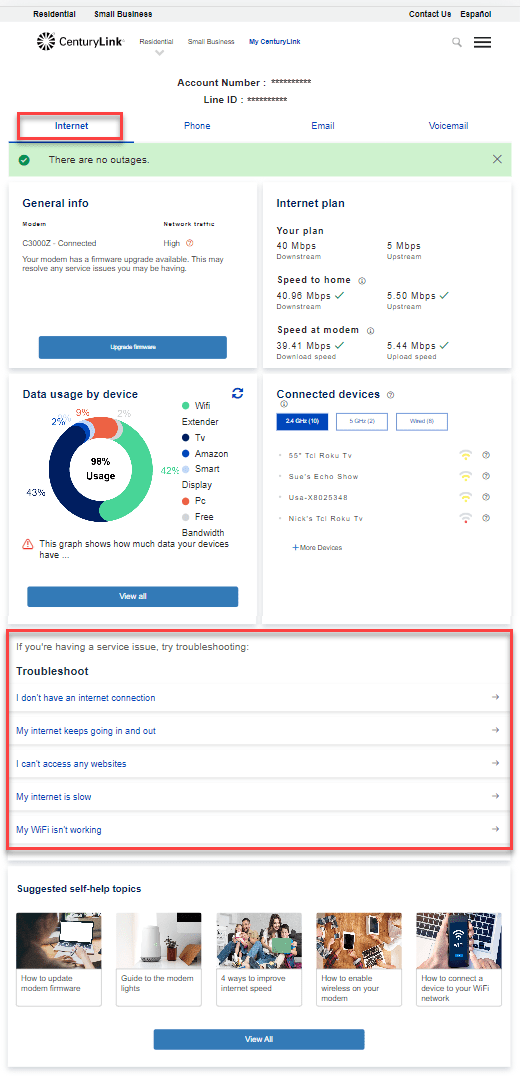Open How to update modem firmware card
This screenshot has width=520, height=1076.
[x=58, y=959]
